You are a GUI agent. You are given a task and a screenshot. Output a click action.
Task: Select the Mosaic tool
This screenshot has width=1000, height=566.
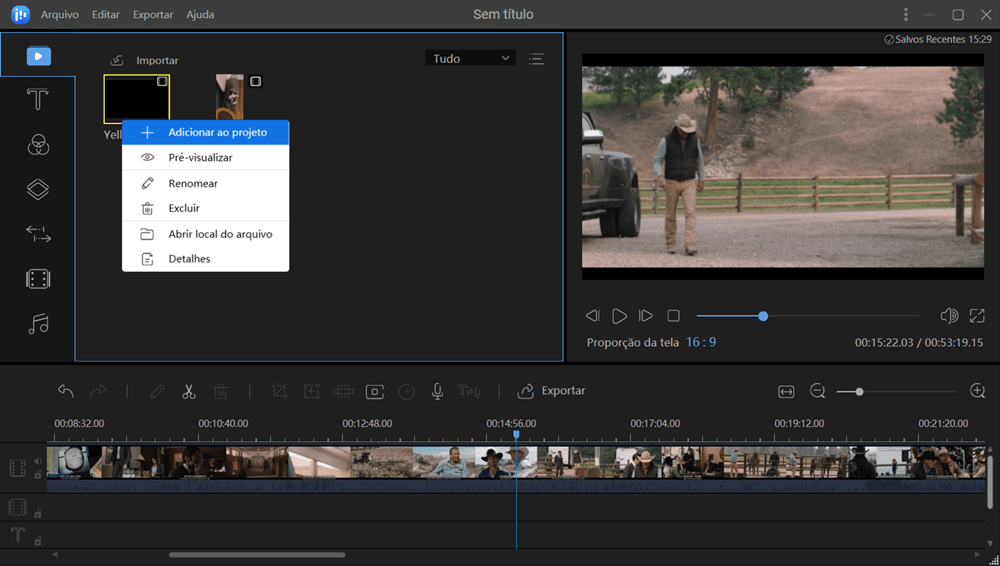[x=343, y=391]
